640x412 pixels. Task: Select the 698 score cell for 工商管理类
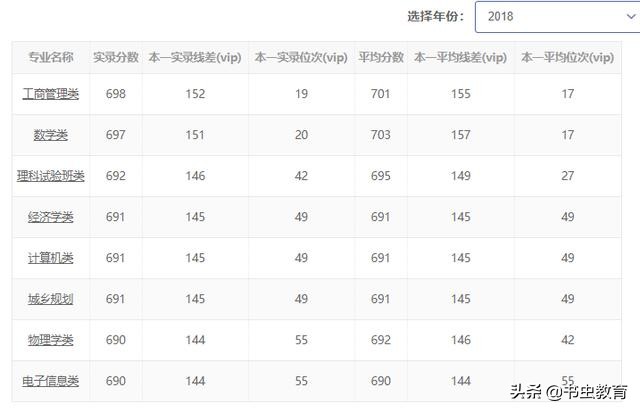pos(116,94)
